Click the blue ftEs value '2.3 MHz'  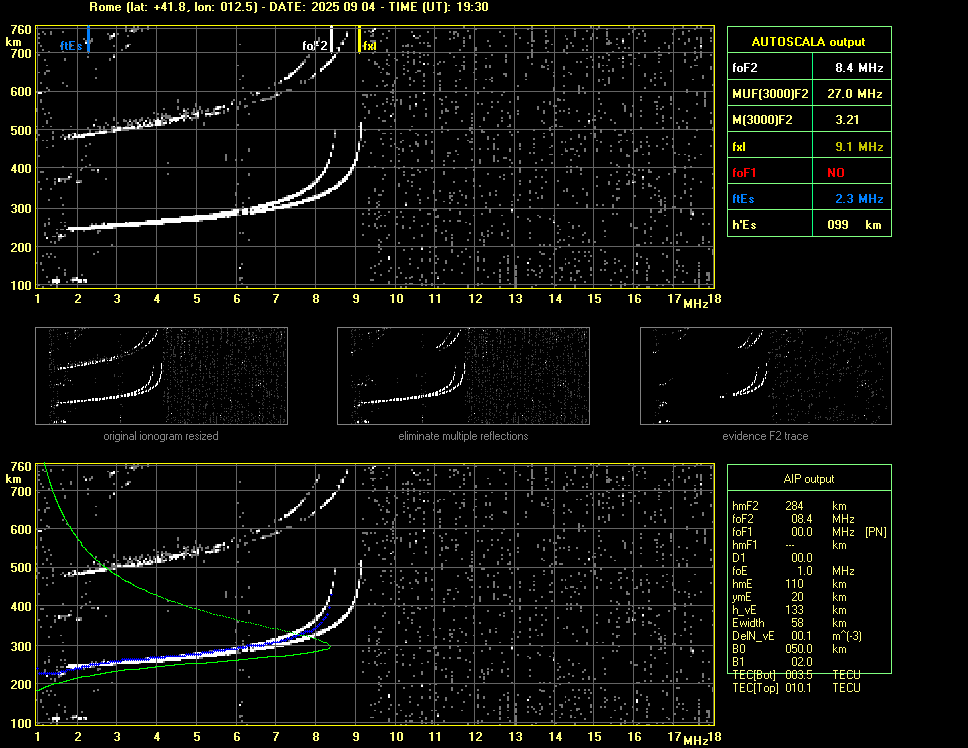click(x=859, y=199)
